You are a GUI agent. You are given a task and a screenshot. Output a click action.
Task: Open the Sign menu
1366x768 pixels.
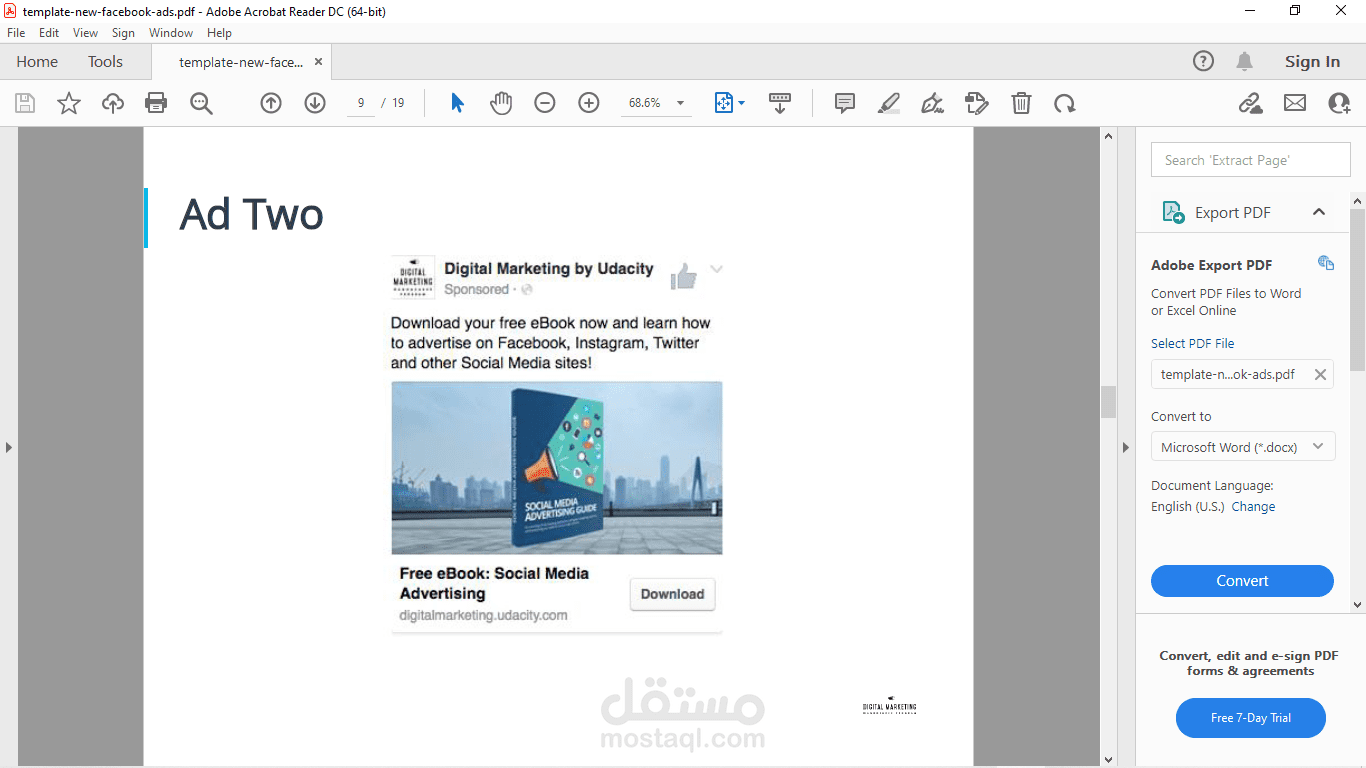coord(124,33)
